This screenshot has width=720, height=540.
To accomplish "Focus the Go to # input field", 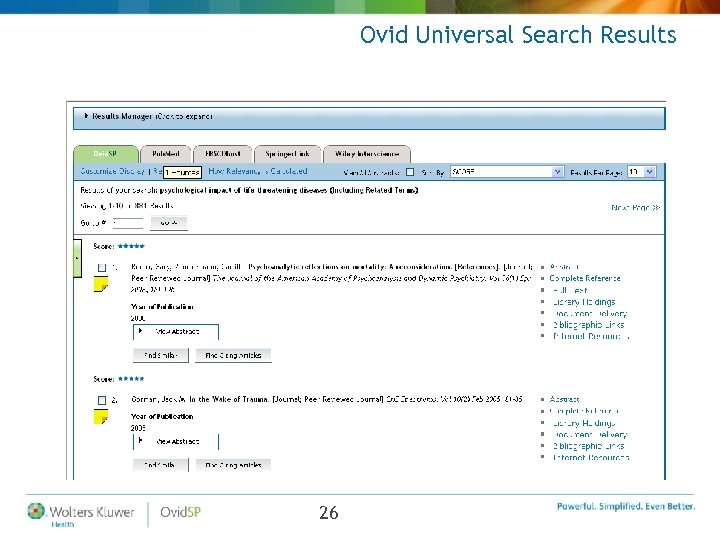I will (128, 223).
